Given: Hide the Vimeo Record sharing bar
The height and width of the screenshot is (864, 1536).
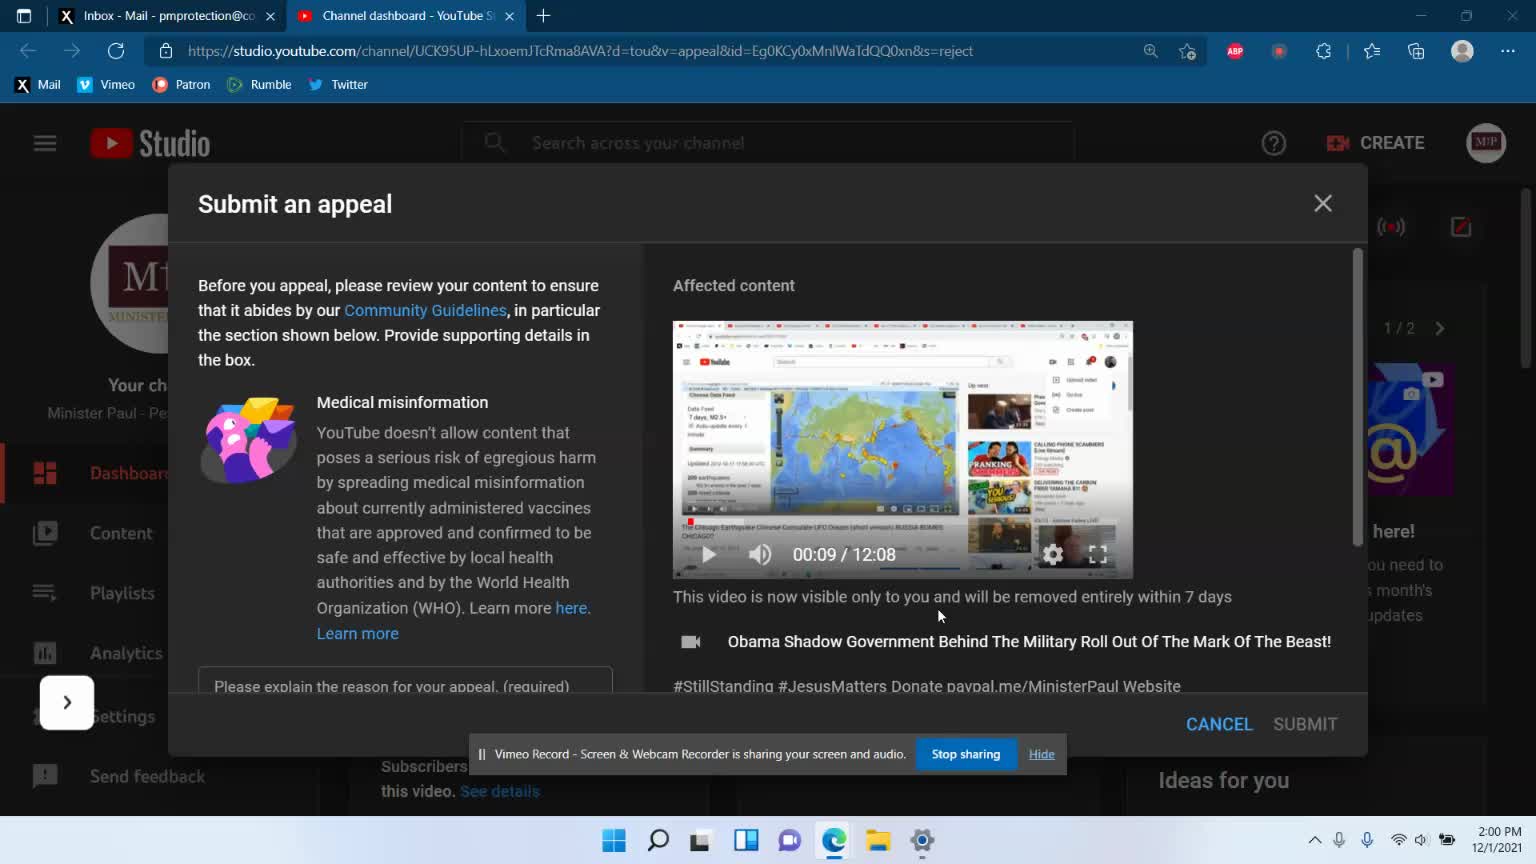Looking at the screenshot, I should [x=1041, y=754].
